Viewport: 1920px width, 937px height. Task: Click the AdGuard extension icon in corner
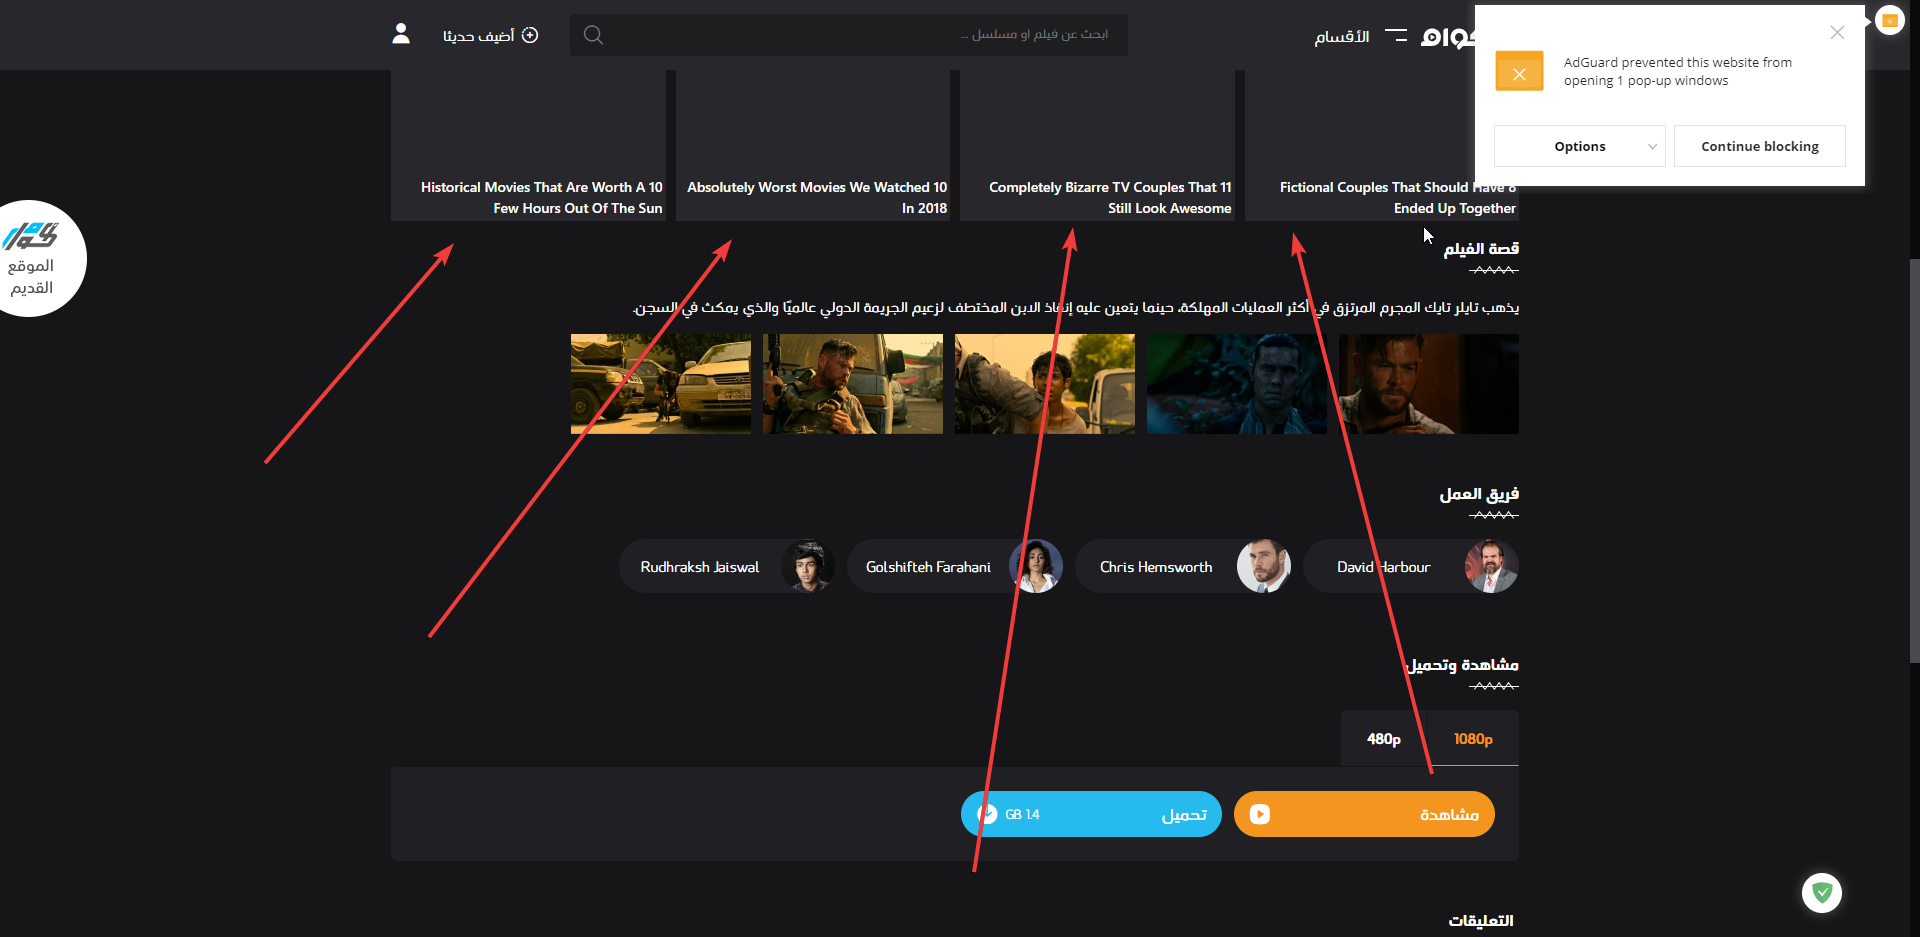(1889, 20)
